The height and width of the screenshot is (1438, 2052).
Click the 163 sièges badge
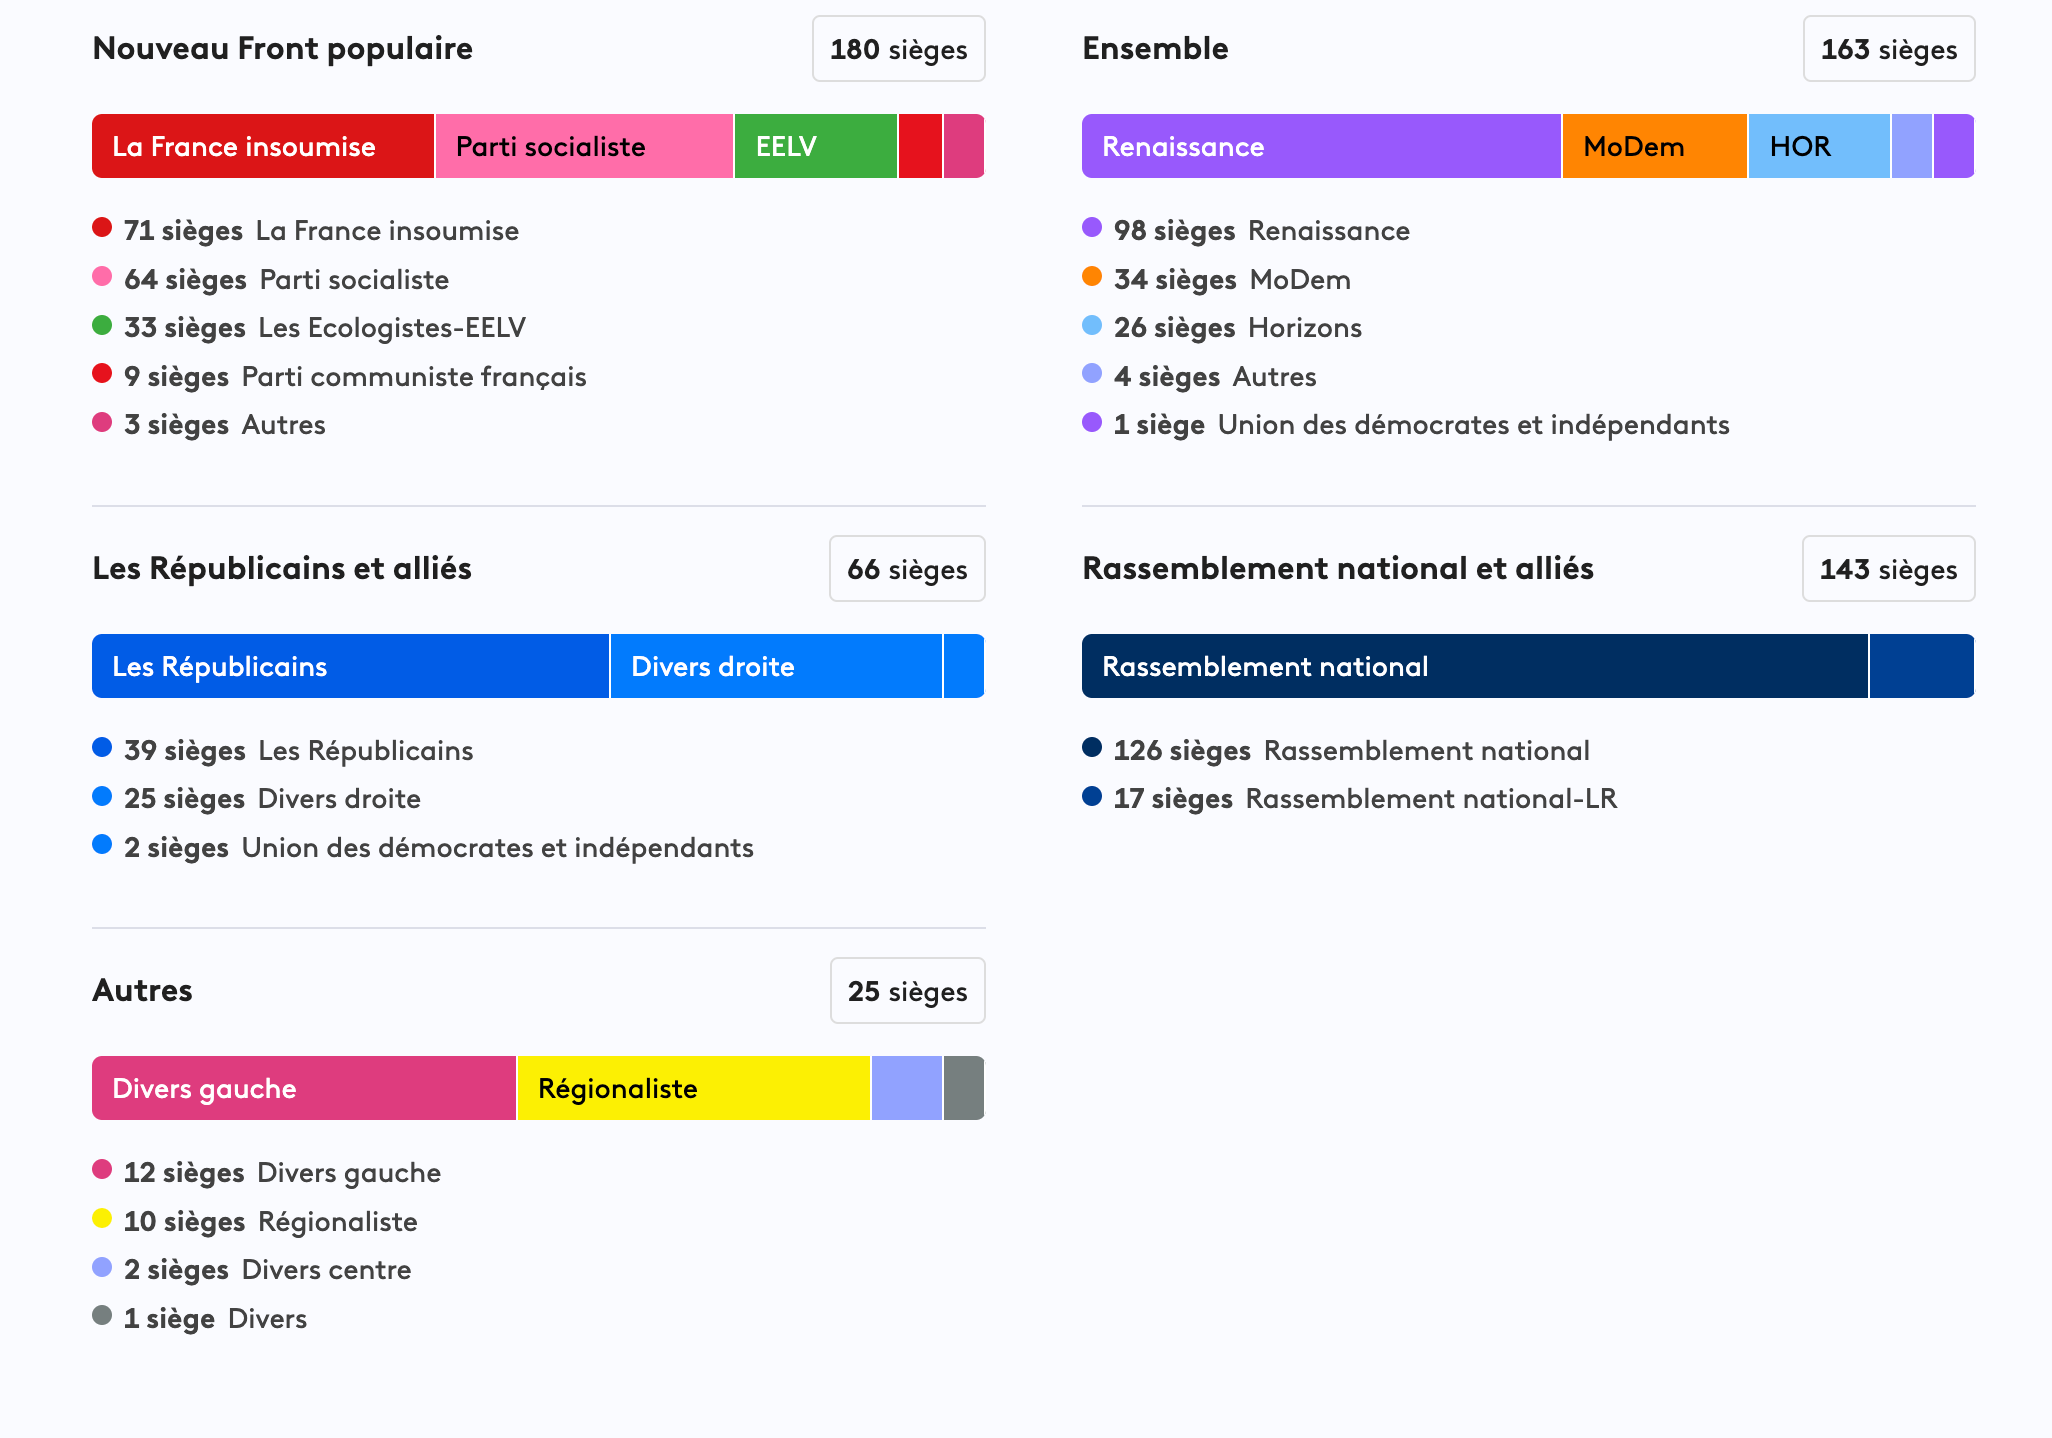tap(1889, 49)
